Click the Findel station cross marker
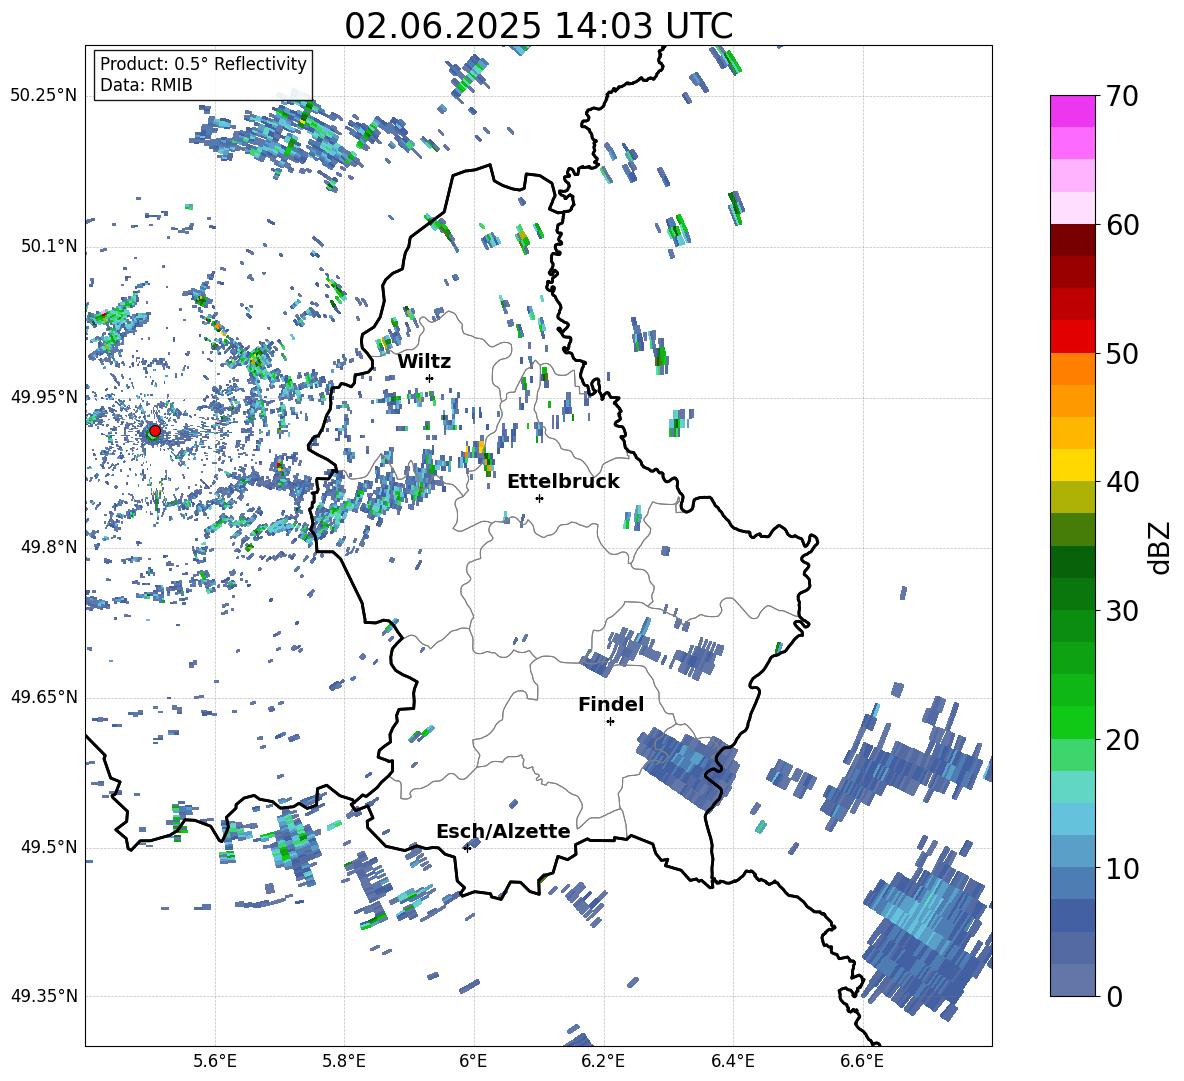This screenshot has width=1184, height=1081. (610, 722)
